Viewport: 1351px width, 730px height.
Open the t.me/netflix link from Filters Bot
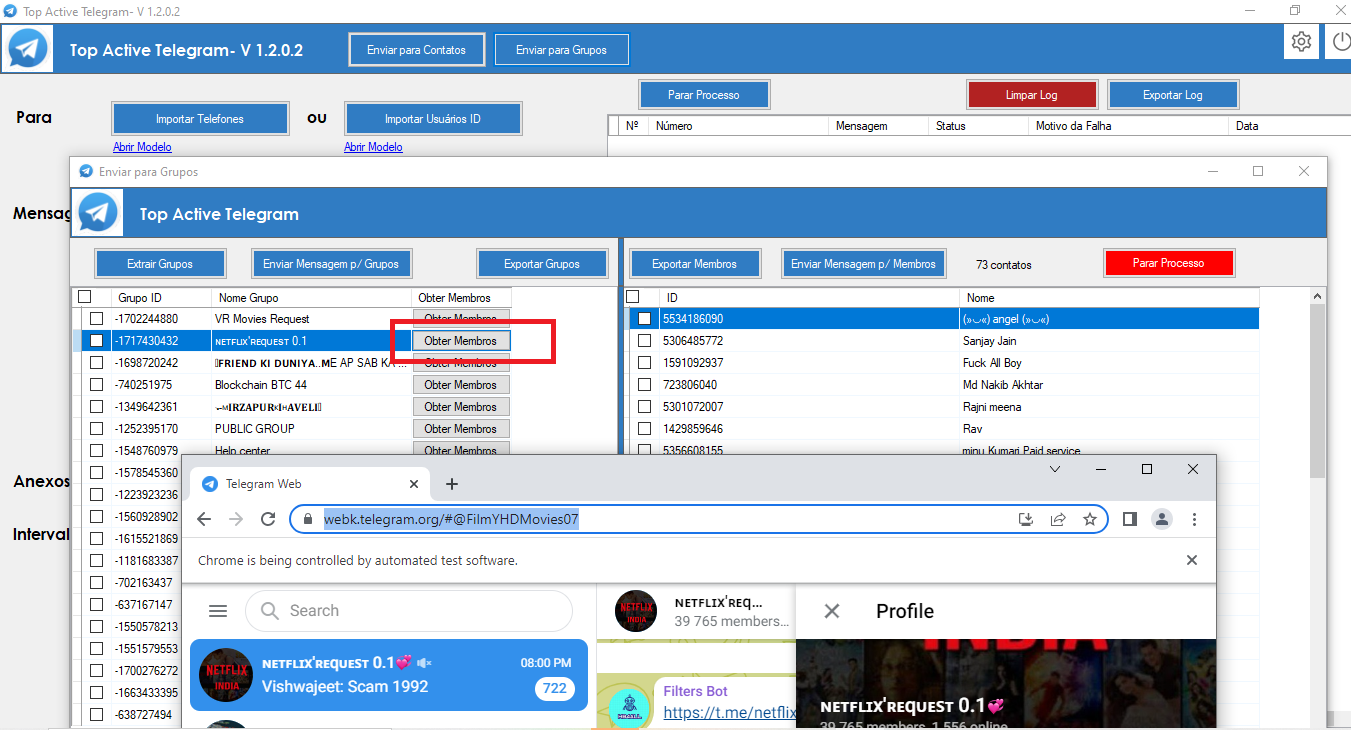click(730, 713)
